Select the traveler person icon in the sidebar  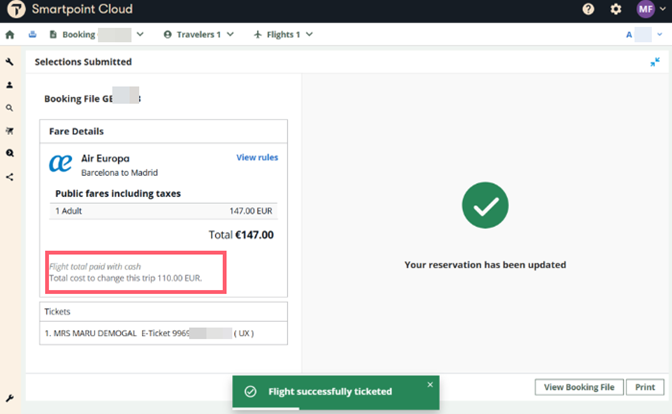point(10,85)
